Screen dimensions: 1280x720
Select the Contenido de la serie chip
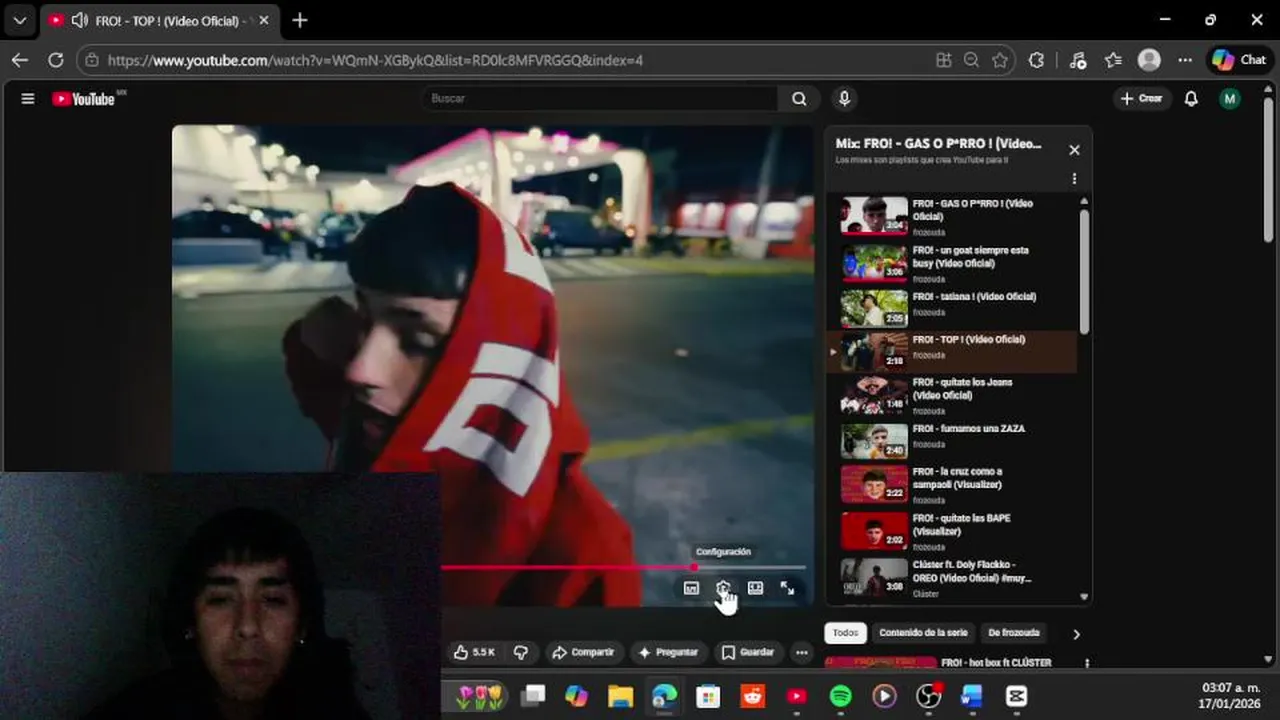(923, 633)
